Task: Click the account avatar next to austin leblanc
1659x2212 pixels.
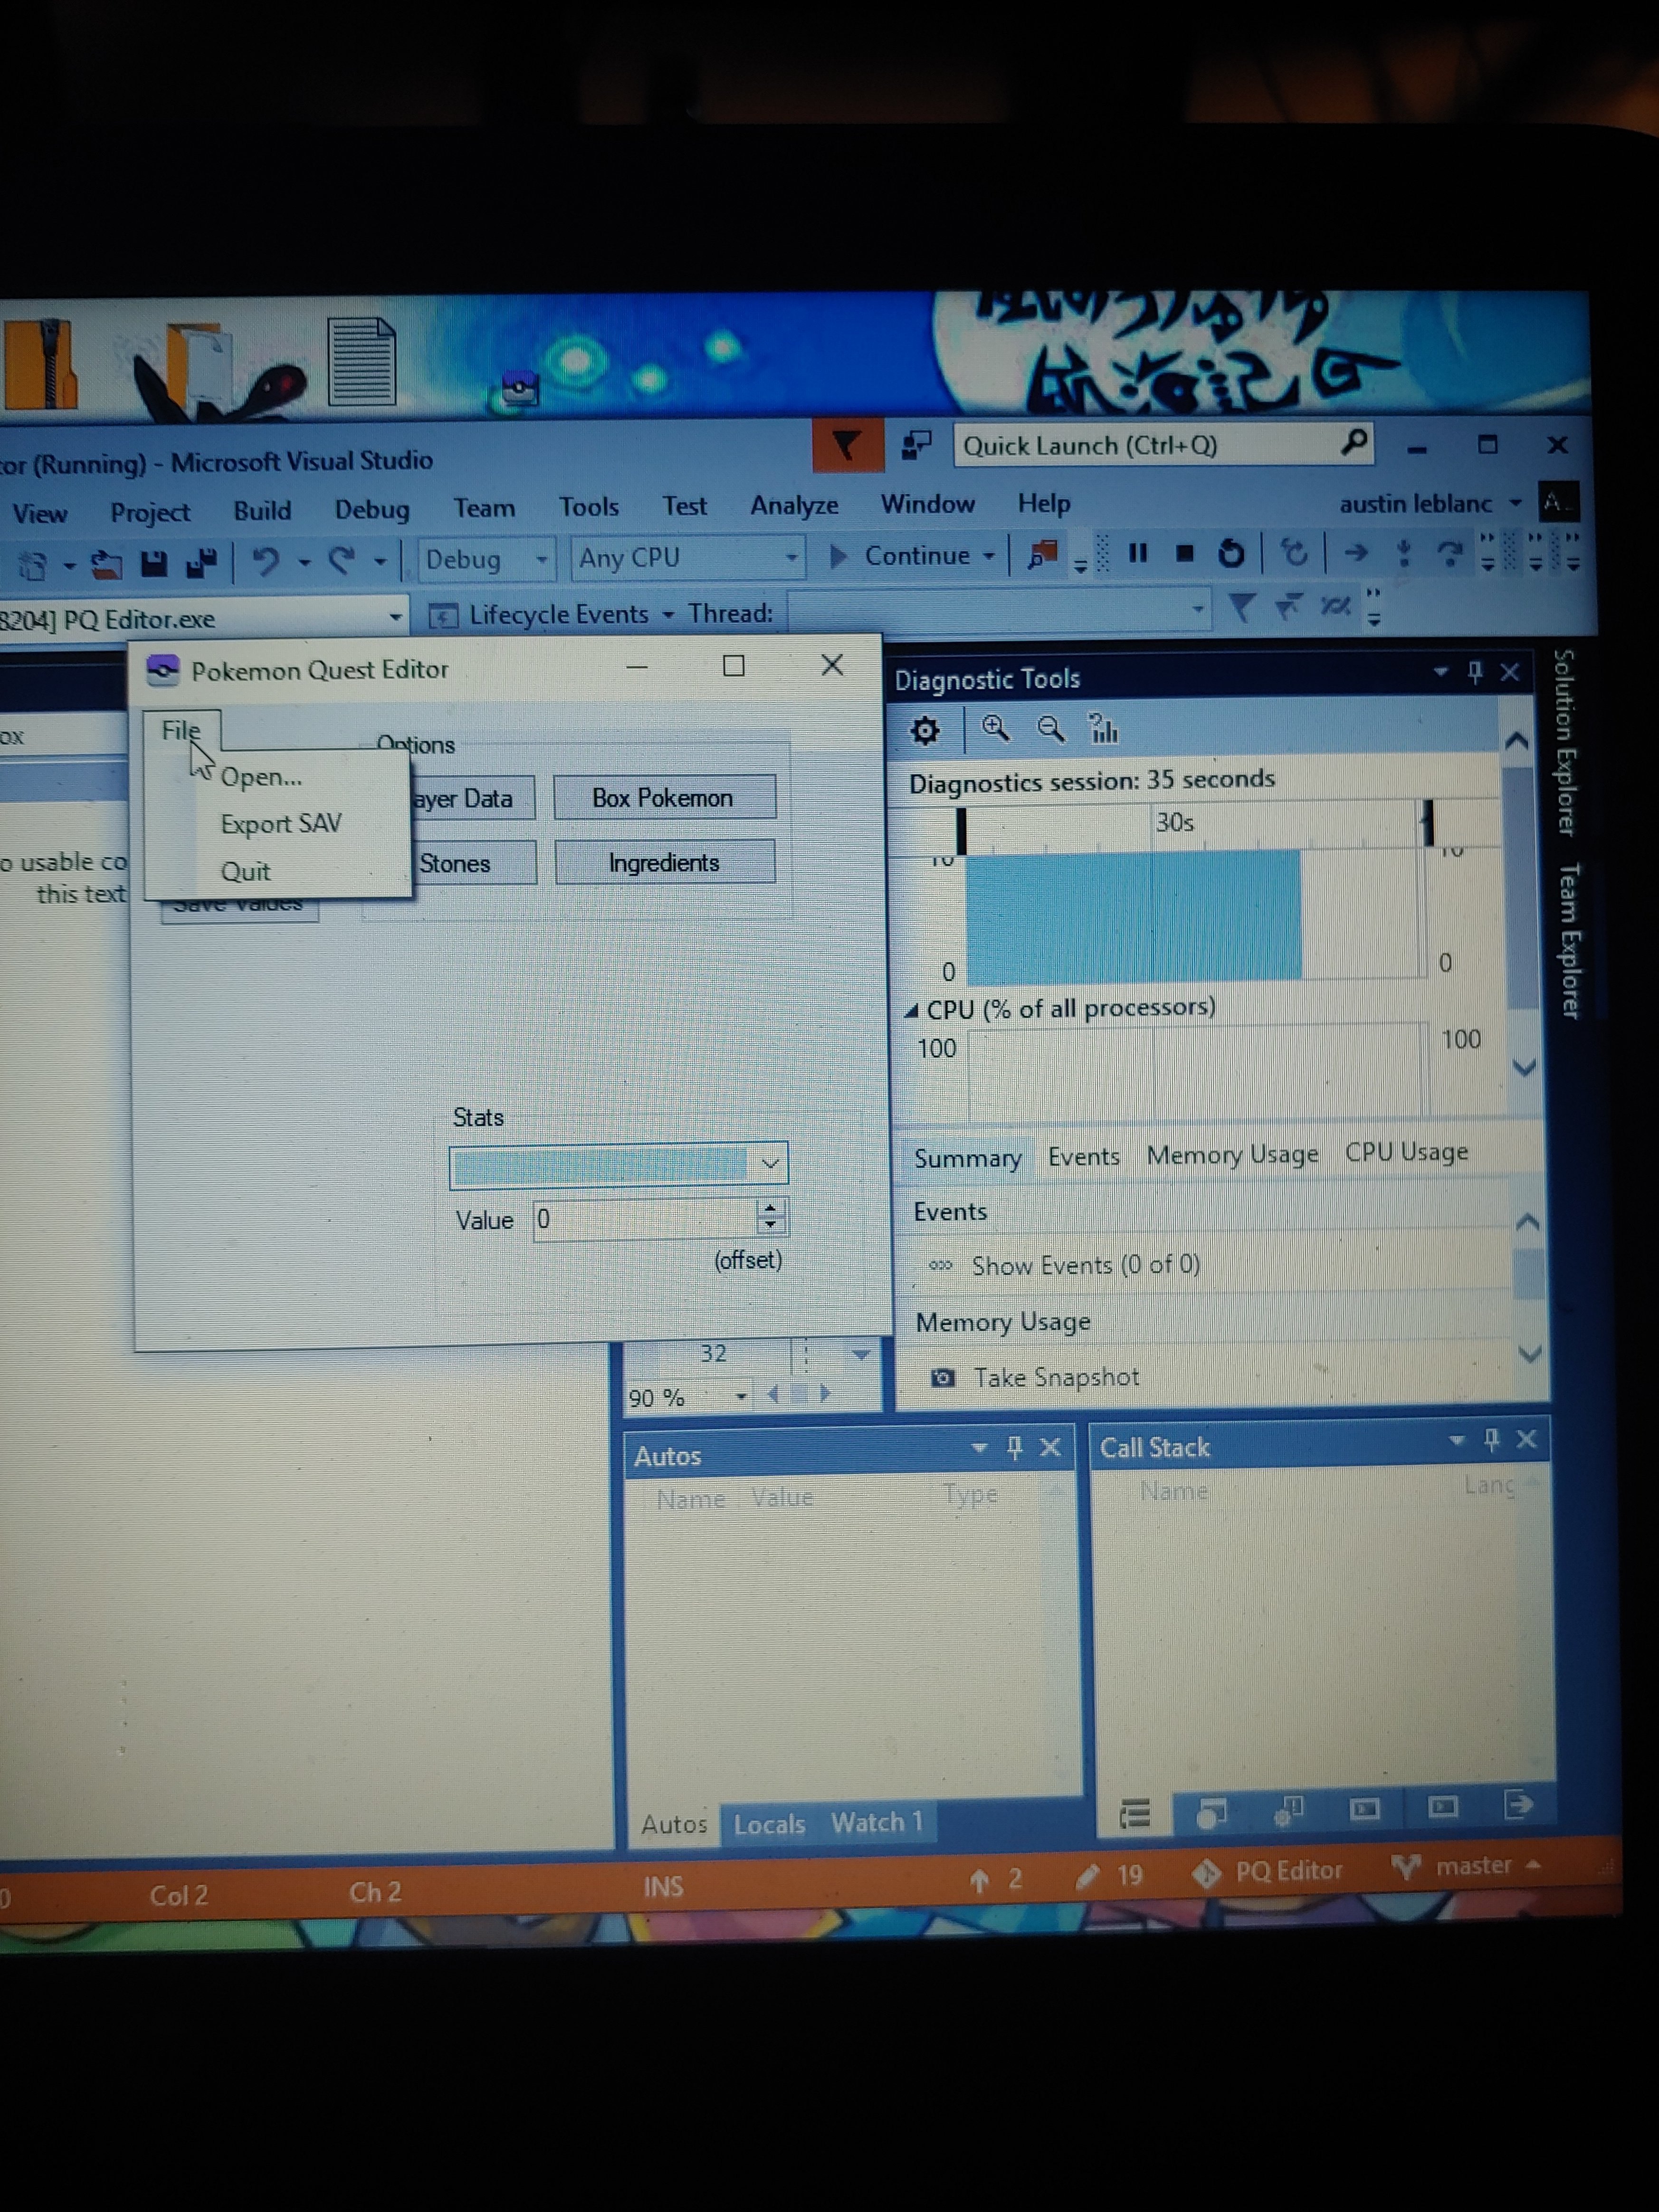Action: [1559, 502]
